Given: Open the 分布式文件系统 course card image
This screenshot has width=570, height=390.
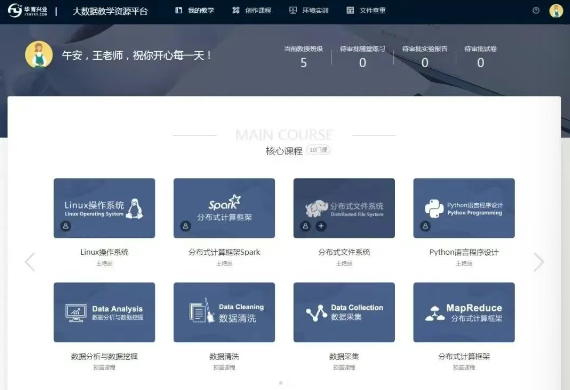Looking at the screenshot, I should click(344, 208).
